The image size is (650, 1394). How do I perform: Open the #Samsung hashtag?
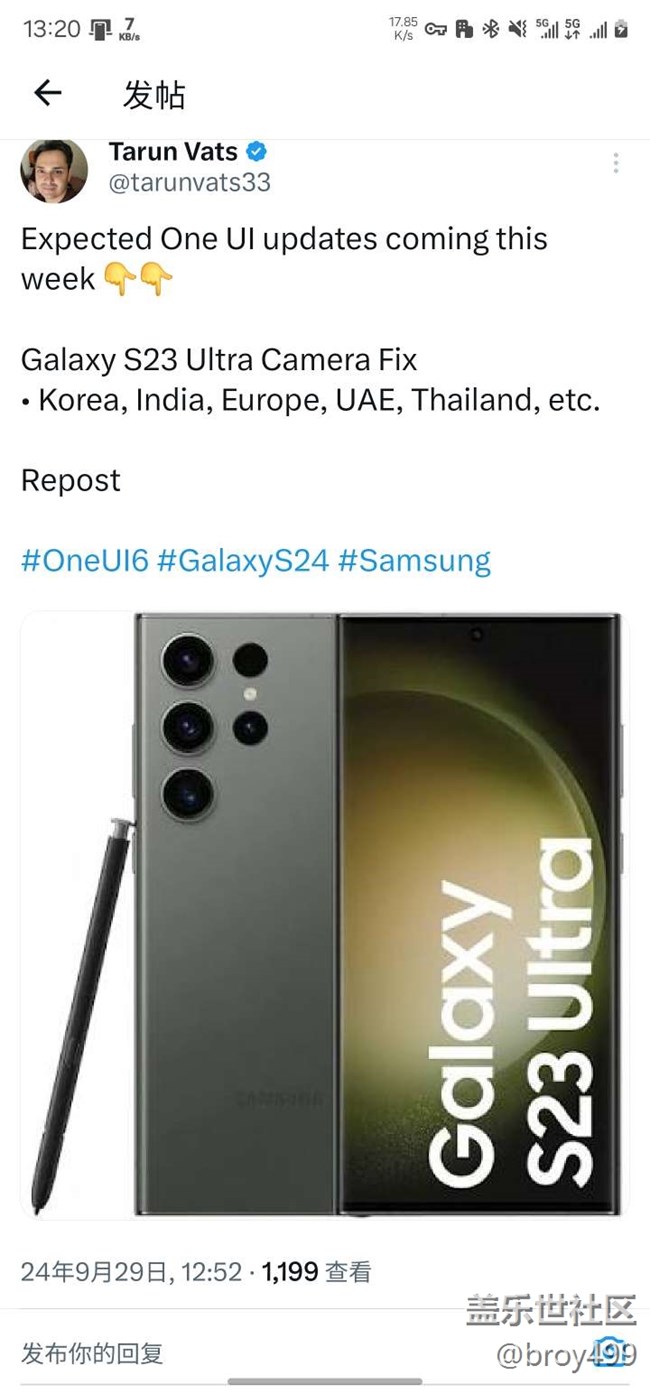coord(414,560)
